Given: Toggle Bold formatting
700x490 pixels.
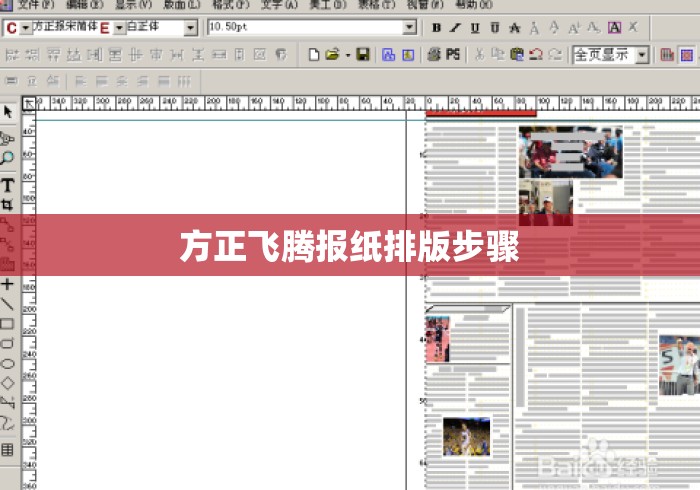Looking at the screenshot, I should [436, 28].
